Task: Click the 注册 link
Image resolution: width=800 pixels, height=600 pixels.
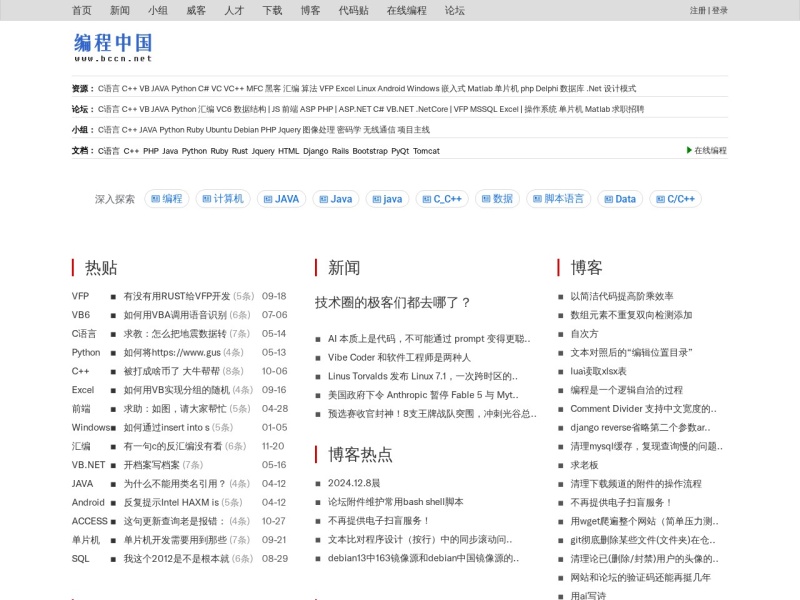Action: point(697,10)
